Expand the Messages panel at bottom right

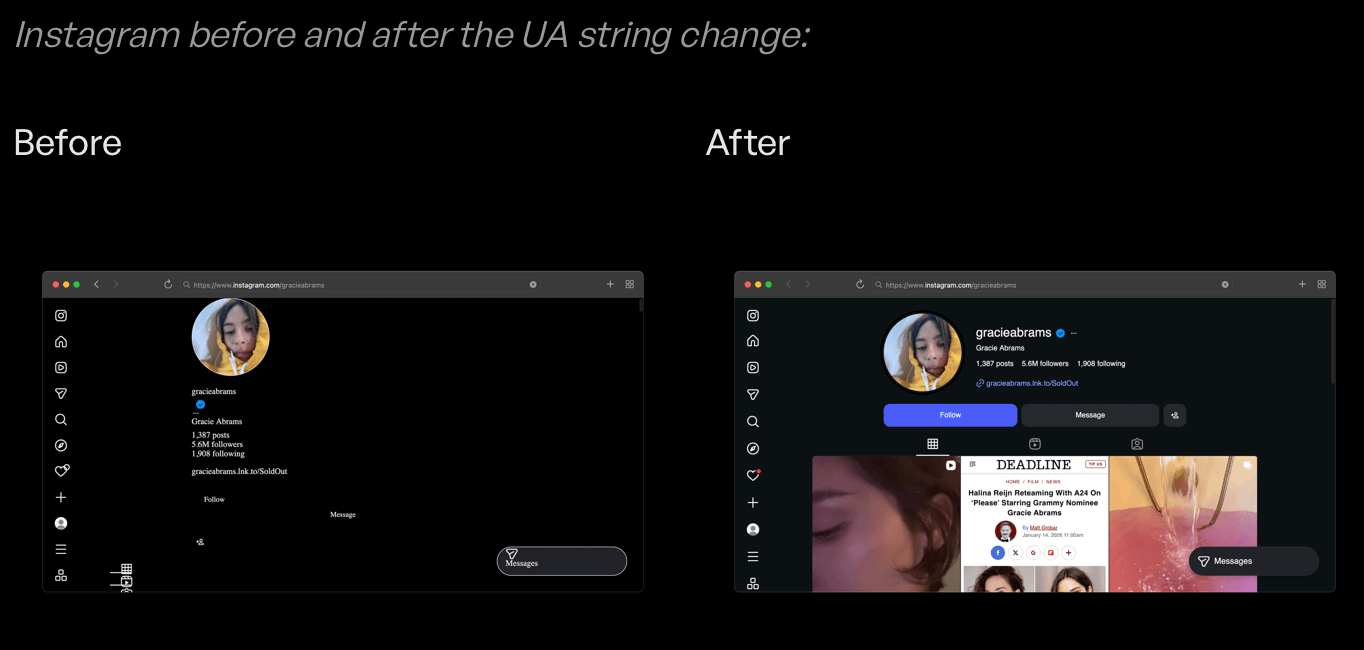coord(1253,561)
